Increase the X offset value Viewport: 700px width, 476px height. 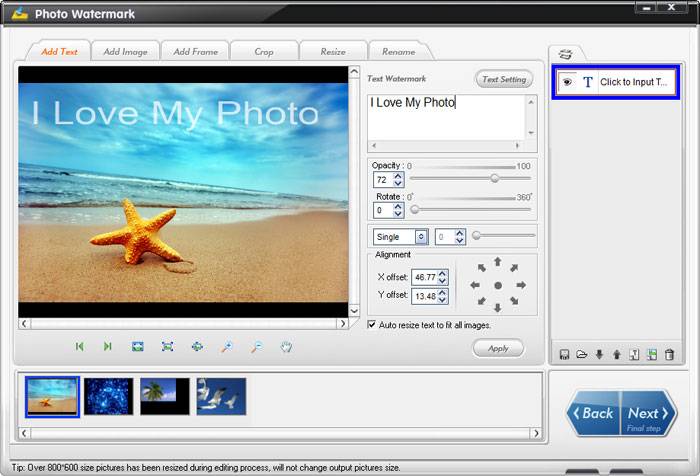pos(443,273)
